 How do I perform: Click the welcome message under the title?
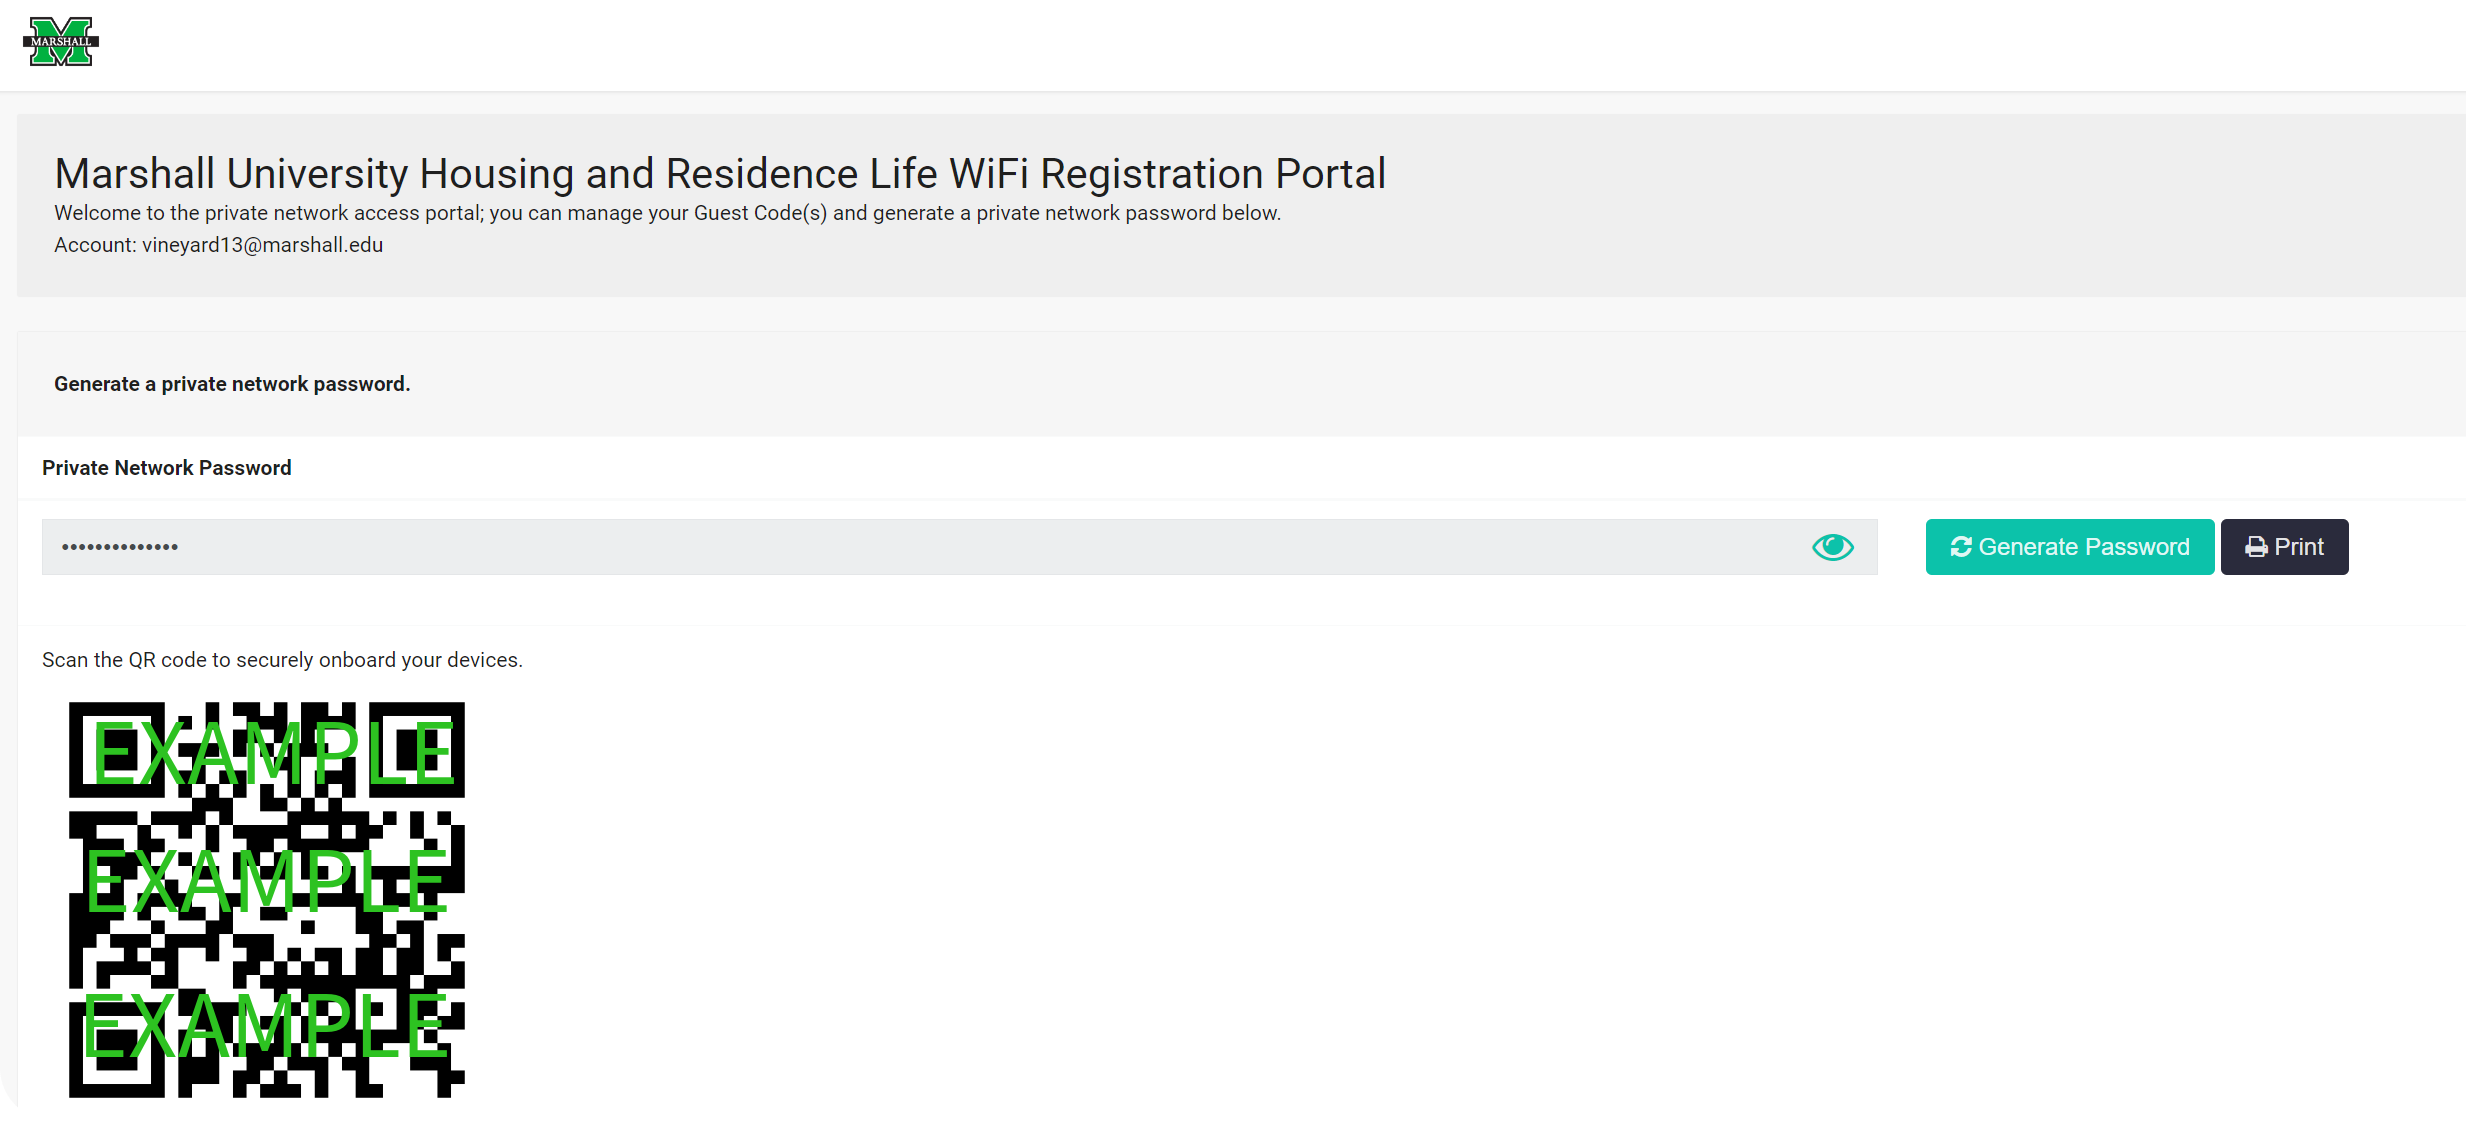667,213
